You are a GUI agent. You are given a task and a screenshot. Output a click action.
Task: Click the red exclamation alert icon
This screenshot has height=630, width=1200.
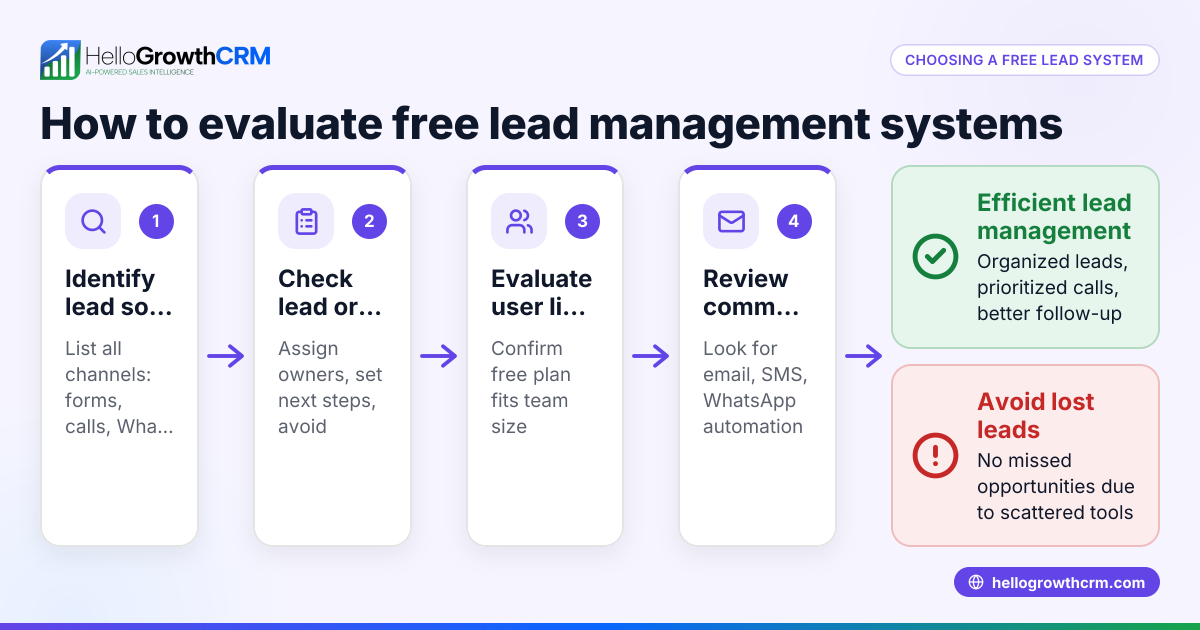click(x=935, y=456)
